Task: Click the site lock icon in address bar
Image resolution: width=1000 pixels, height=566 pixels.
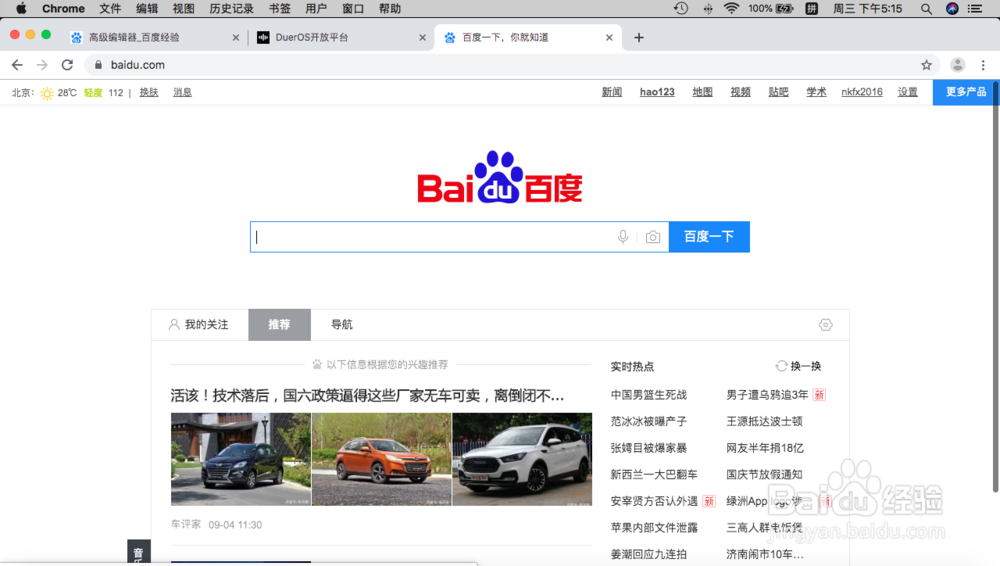Action: pos(98,64)
